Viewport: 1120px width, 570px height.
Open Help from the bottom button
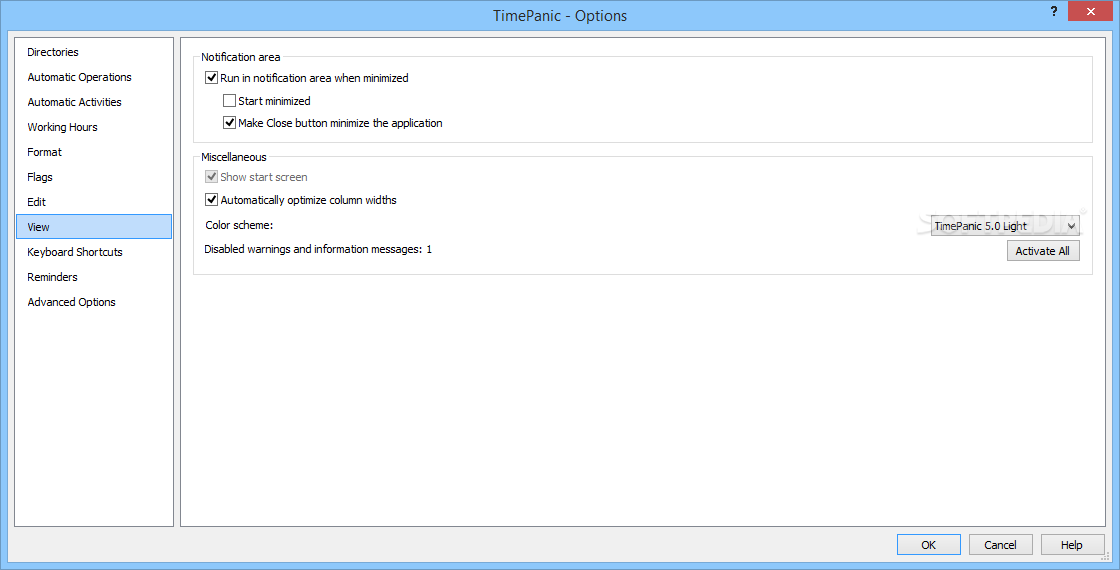[x=1071, y=544]
